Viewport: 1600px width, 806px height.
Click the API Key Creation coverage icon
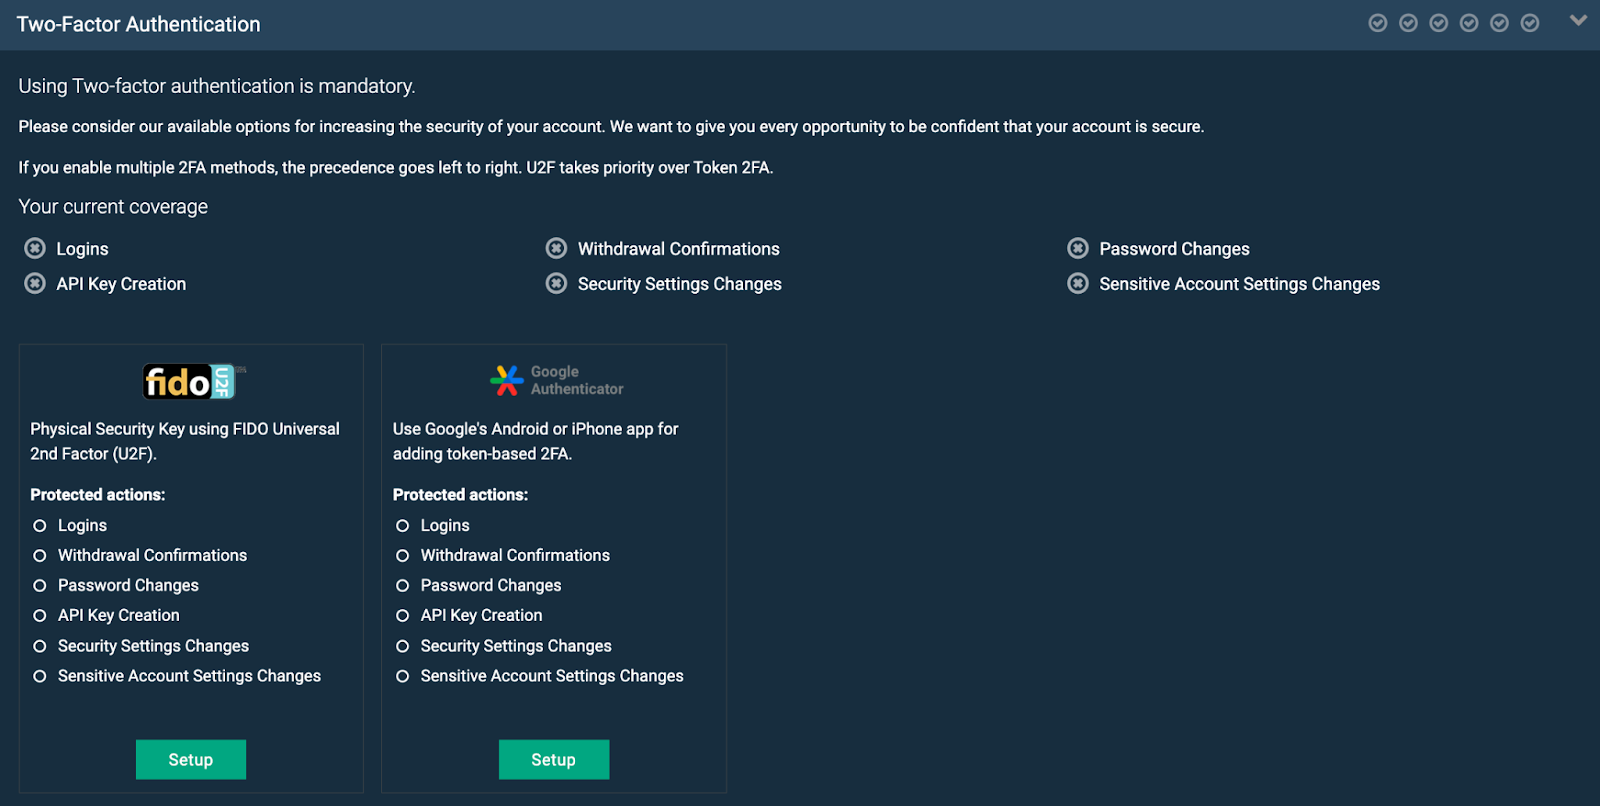(35, 283)
